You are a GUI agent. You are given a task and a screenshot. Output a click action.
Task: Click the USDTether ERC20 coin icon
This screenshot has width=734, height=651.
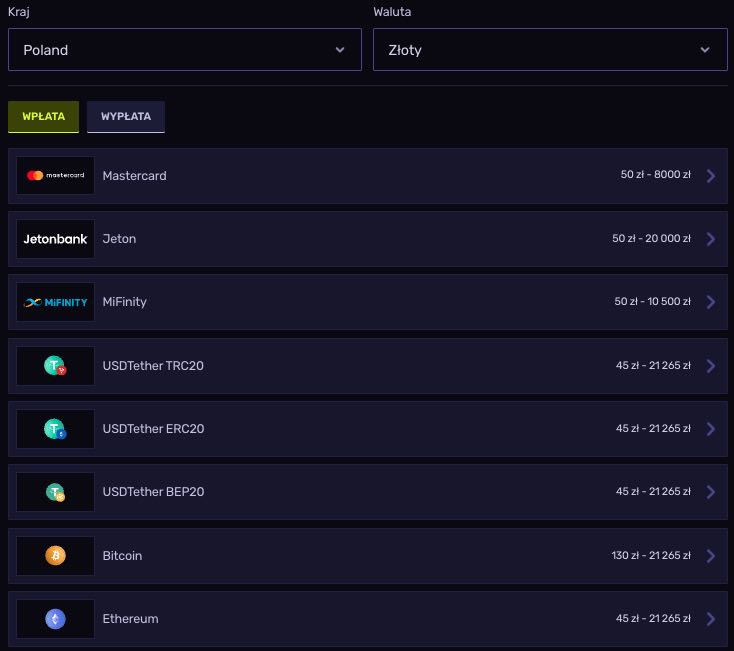pyautogui.click(x=55, y=429)
